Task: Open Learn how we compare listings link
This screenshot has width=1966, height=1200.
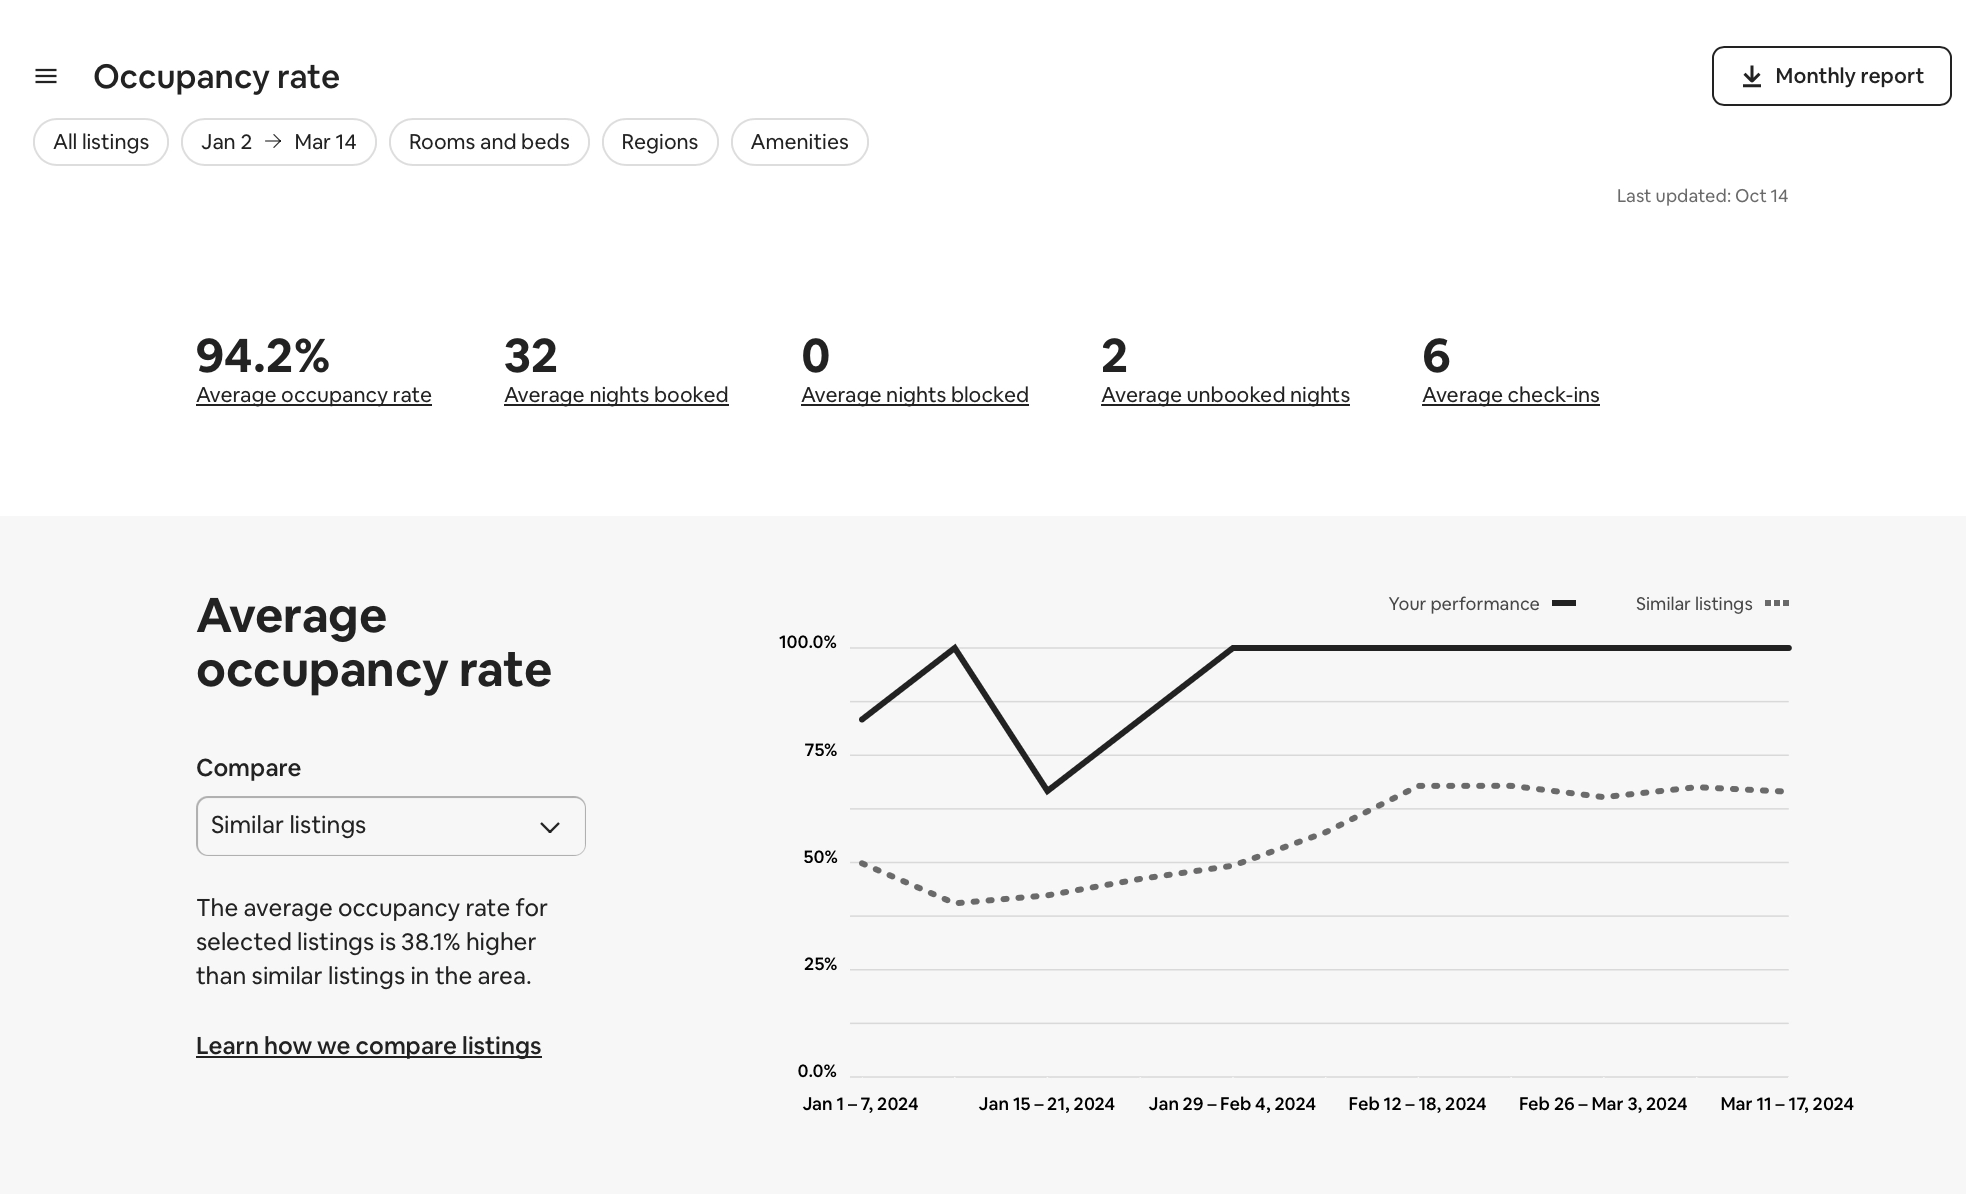Action: tap(368, 1046)
